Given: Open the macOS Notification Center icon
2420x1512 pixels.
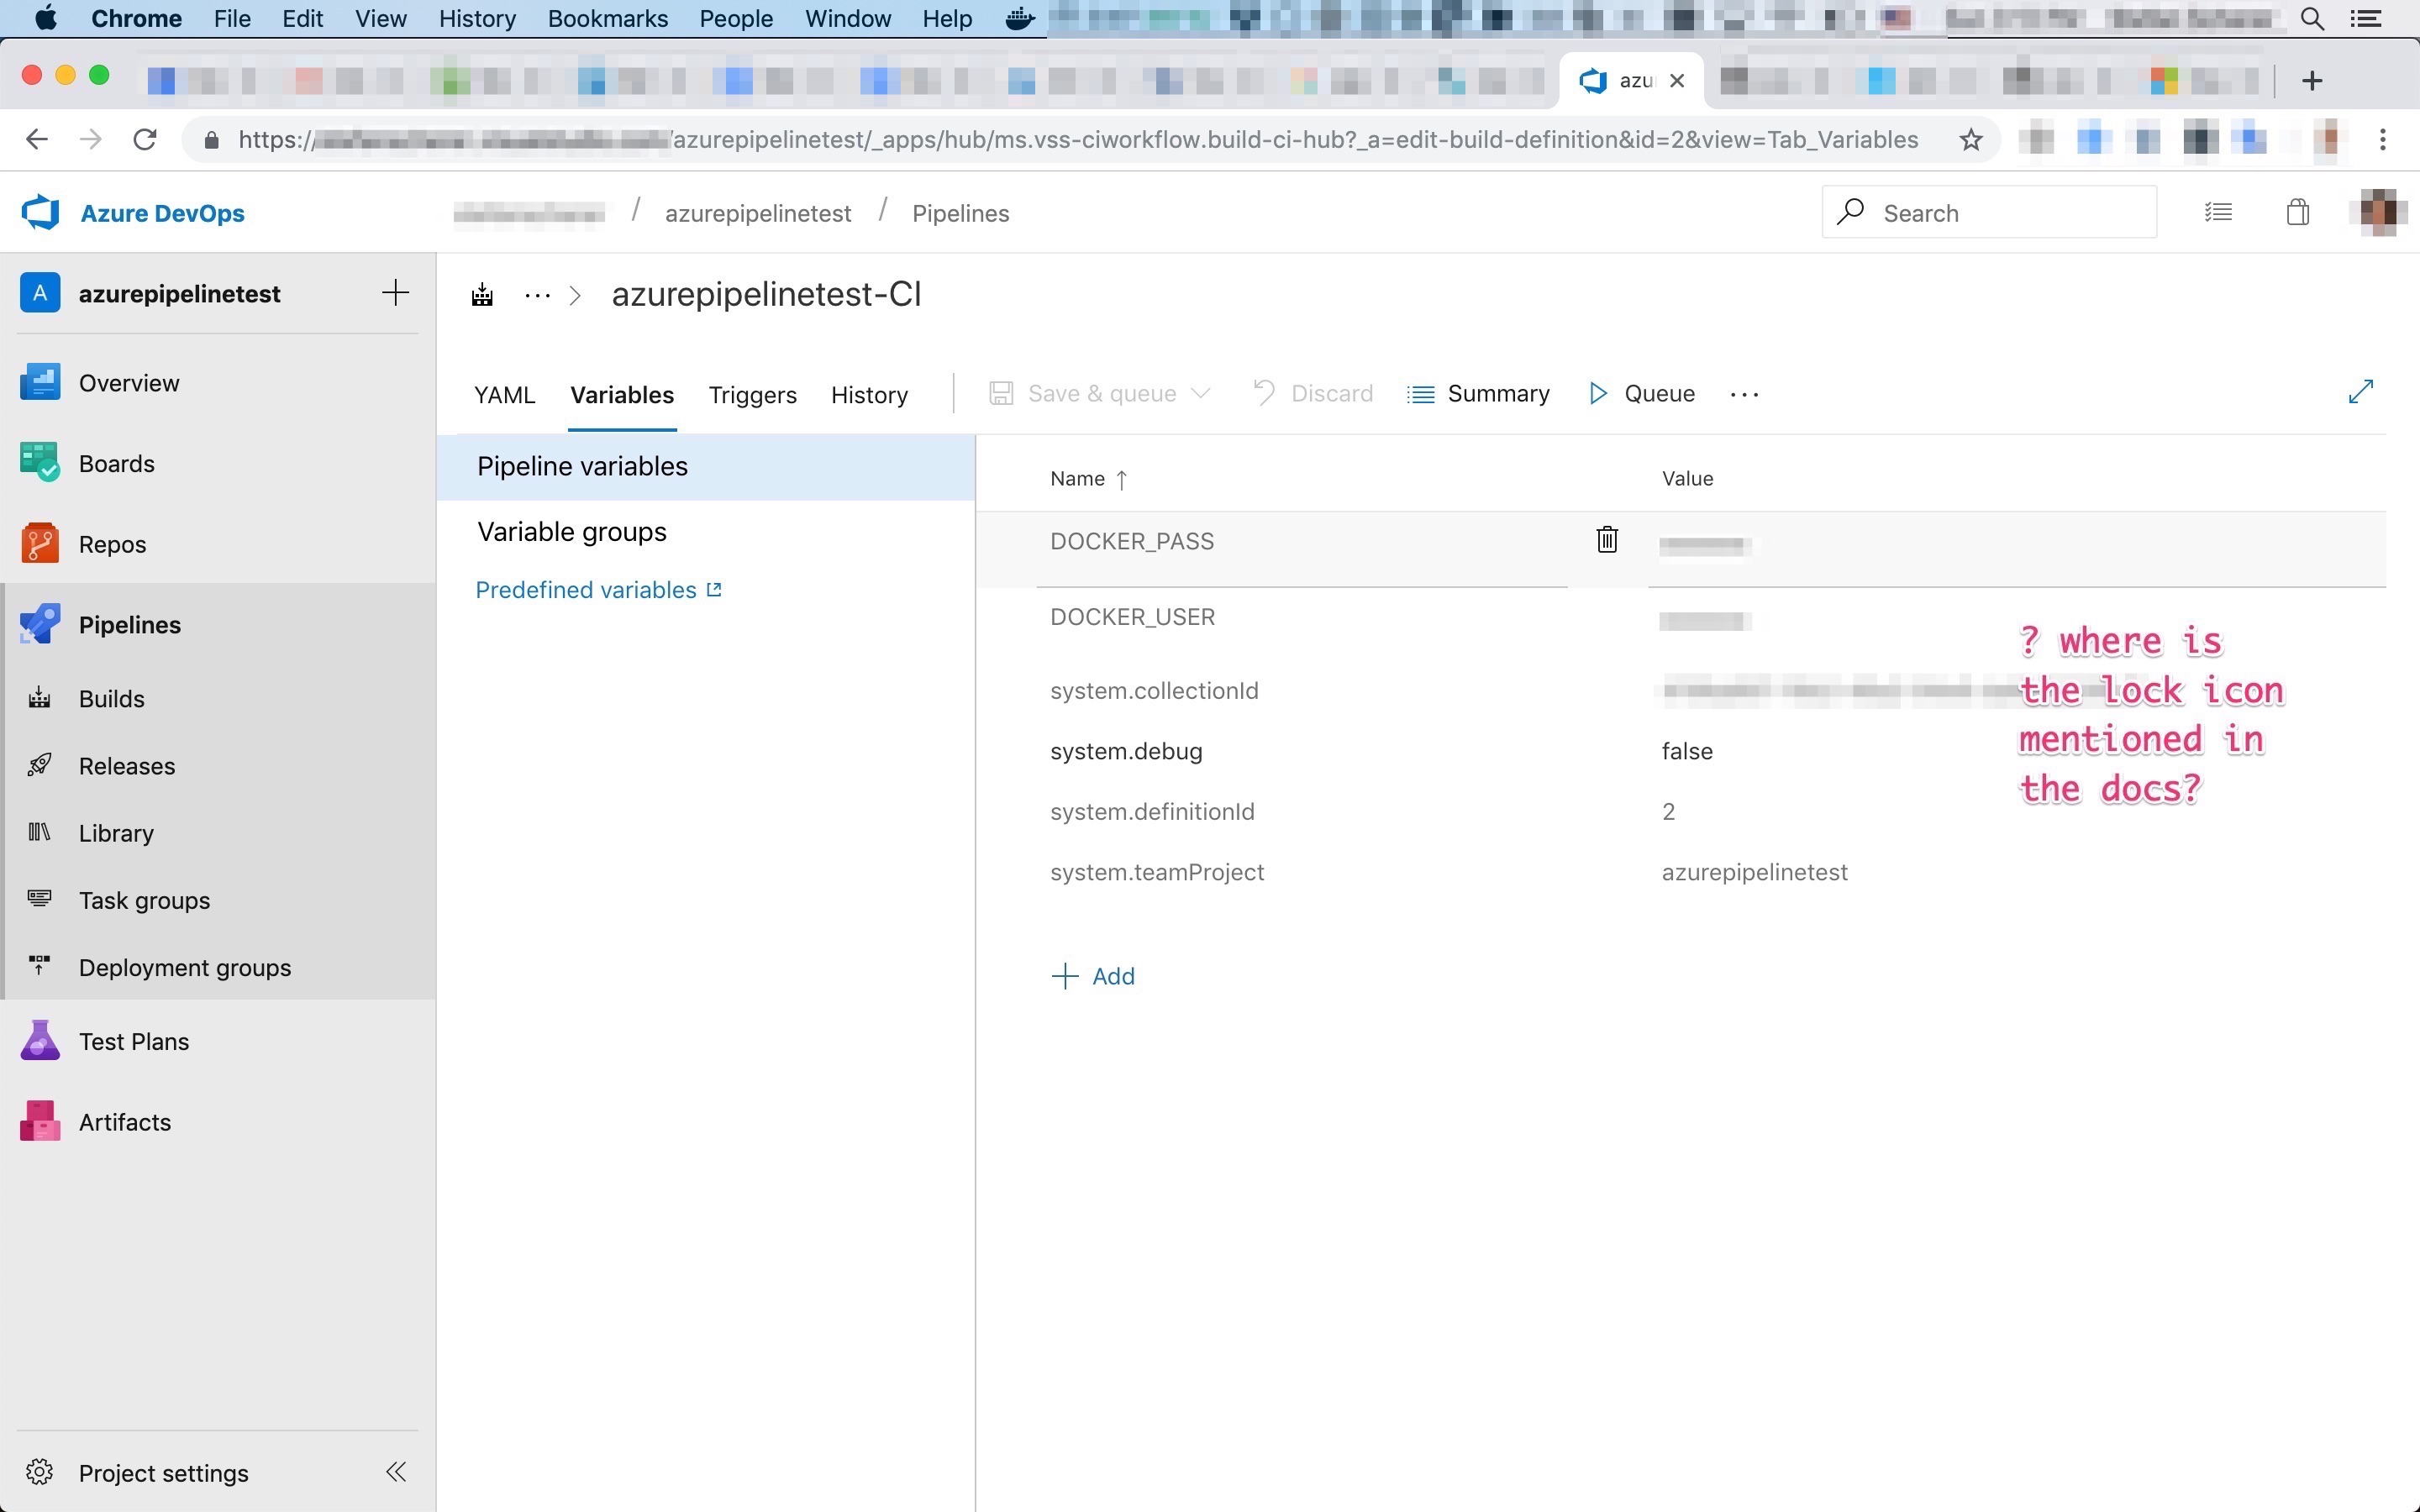Looking at the screenshot, I should coord(2365,19).
